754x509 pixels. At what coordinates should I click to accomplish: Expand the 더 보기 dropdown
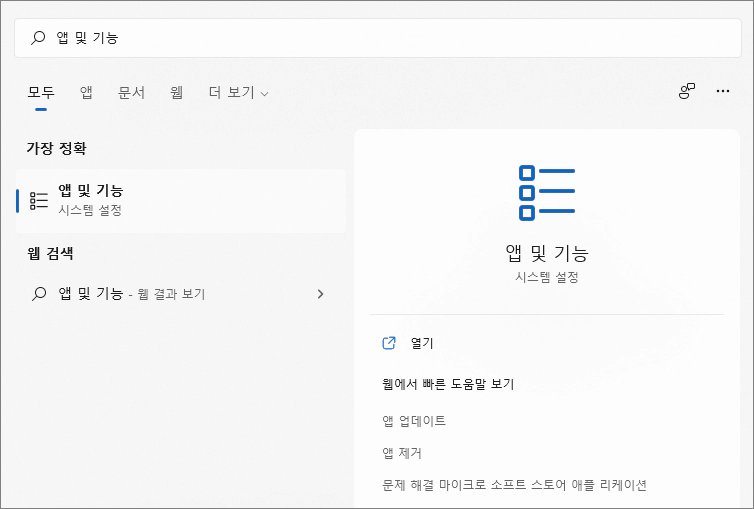(238, 92)
